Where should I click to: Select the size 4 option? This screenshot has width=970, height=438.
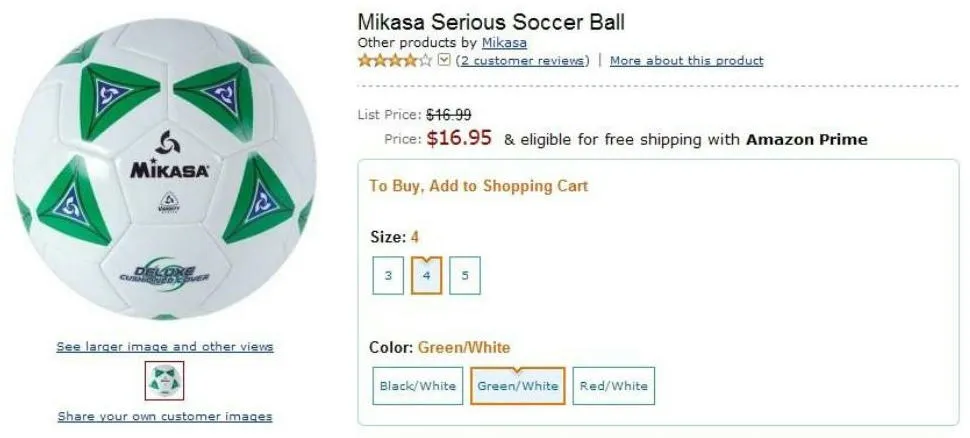(x=426, y=275)
